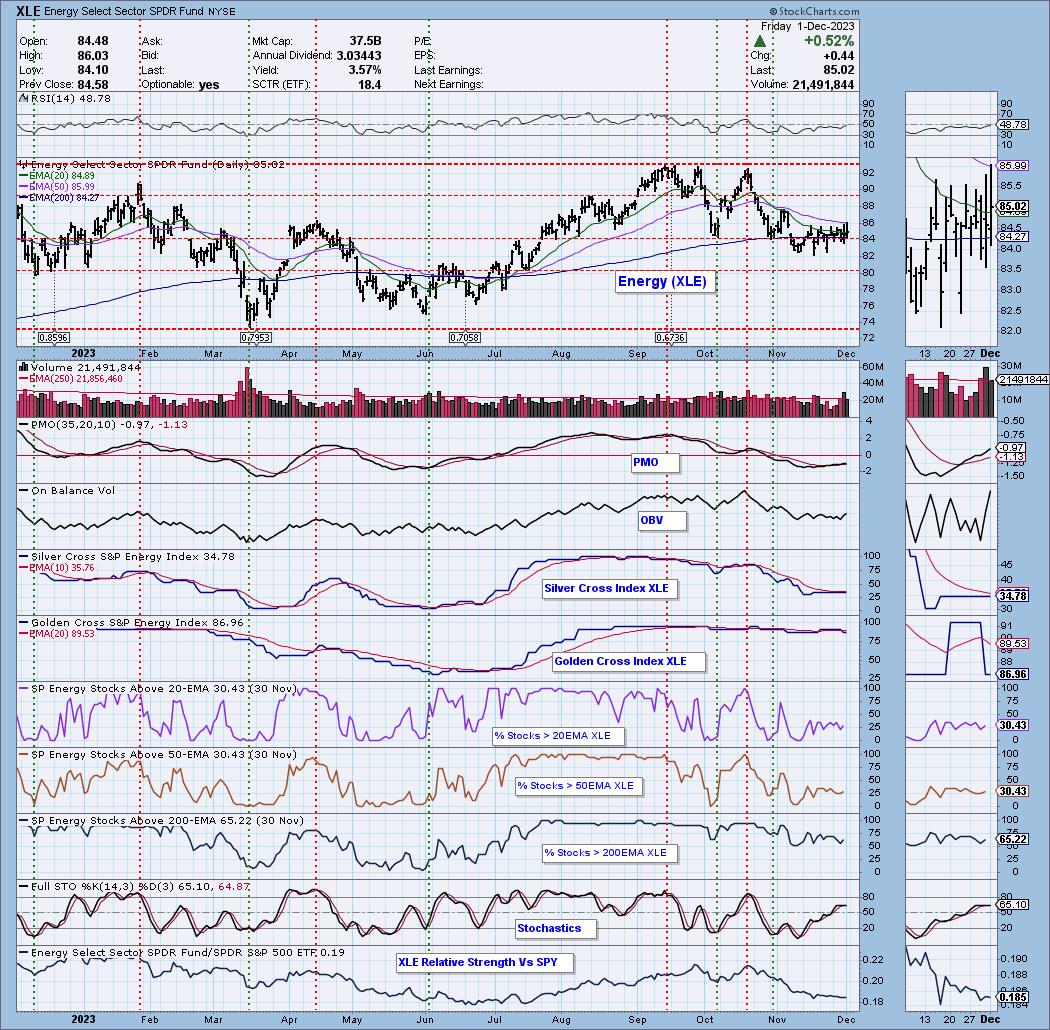
Task: Click the PMO(35,20,10) indicator legend
Action: (104, 425)
